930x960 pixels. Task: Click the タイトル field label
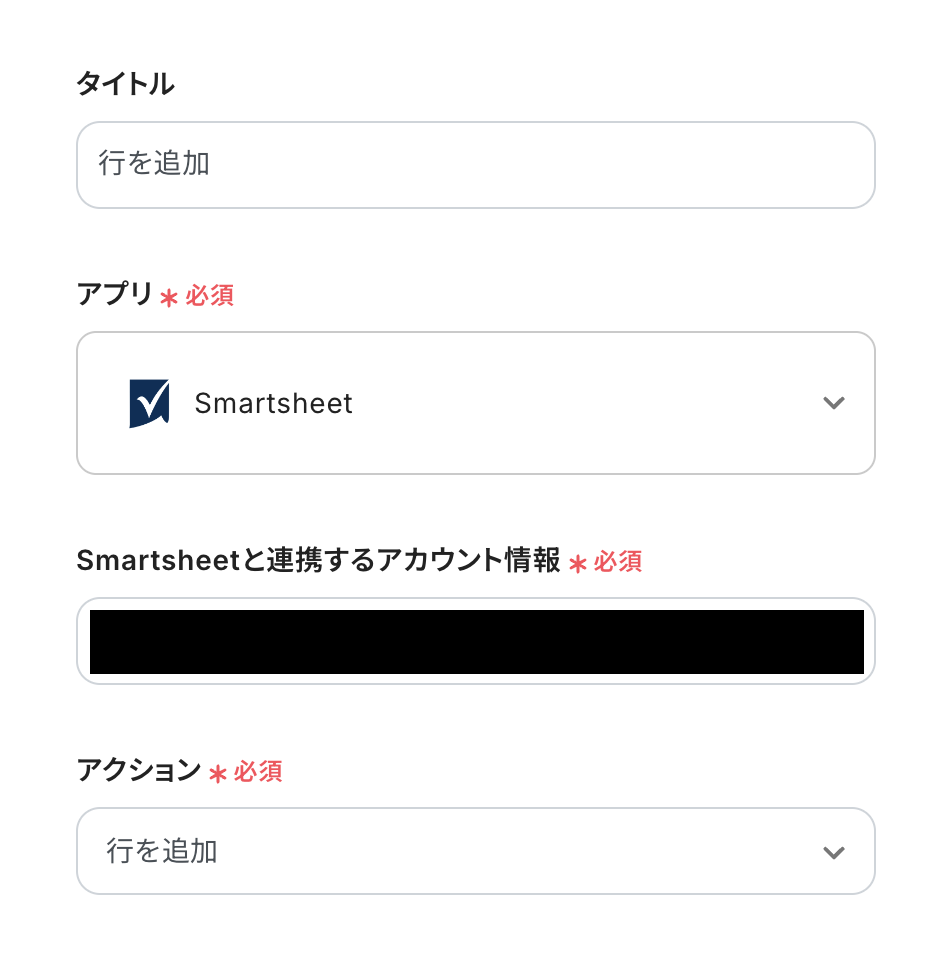[x=125, y=85]
